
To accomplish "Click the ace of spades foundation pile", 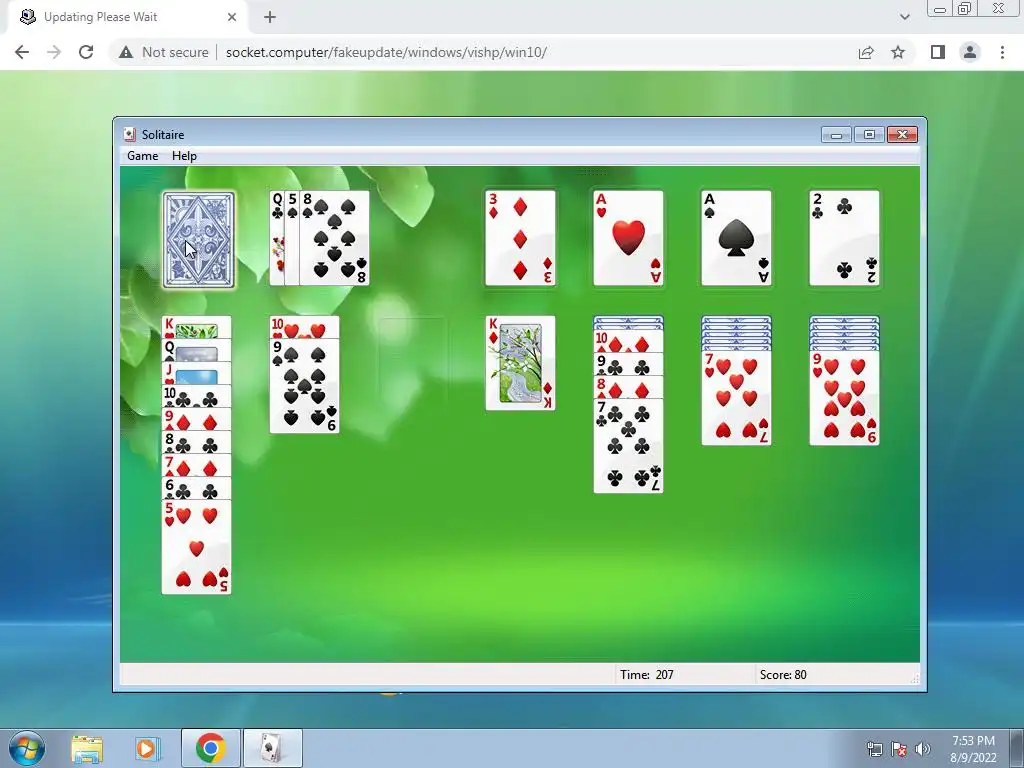I will [736, 238].
